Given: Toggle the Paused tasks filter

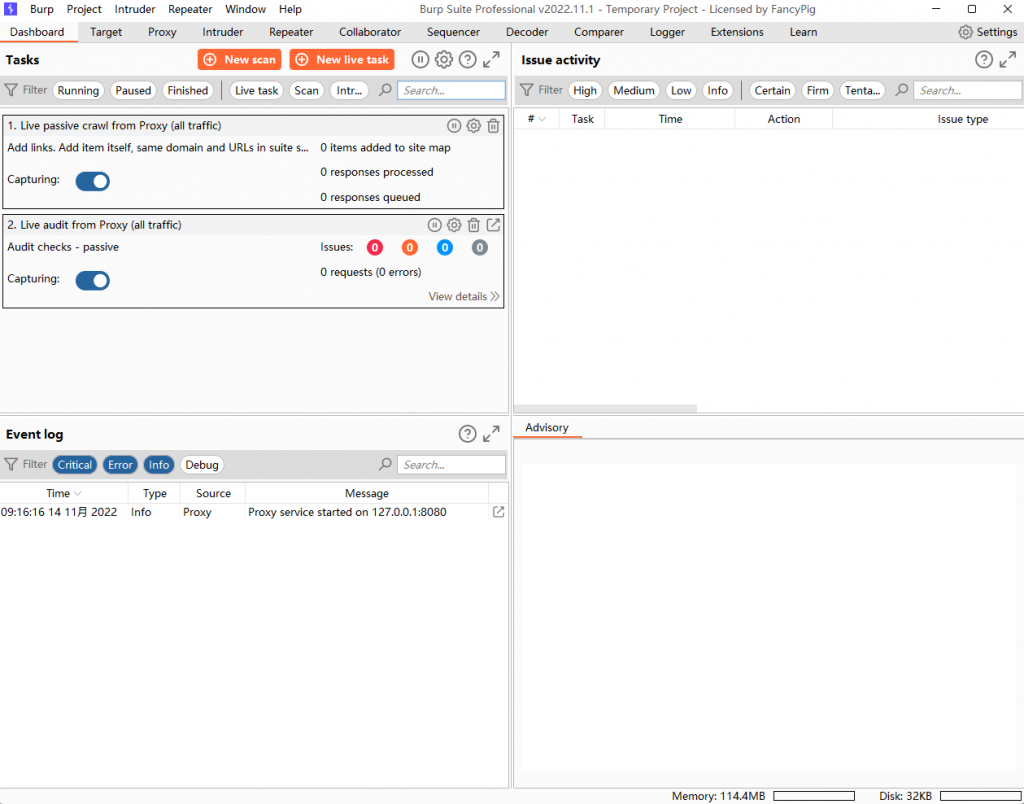Looking at the screenshot, I should click(x=133, y=90).
